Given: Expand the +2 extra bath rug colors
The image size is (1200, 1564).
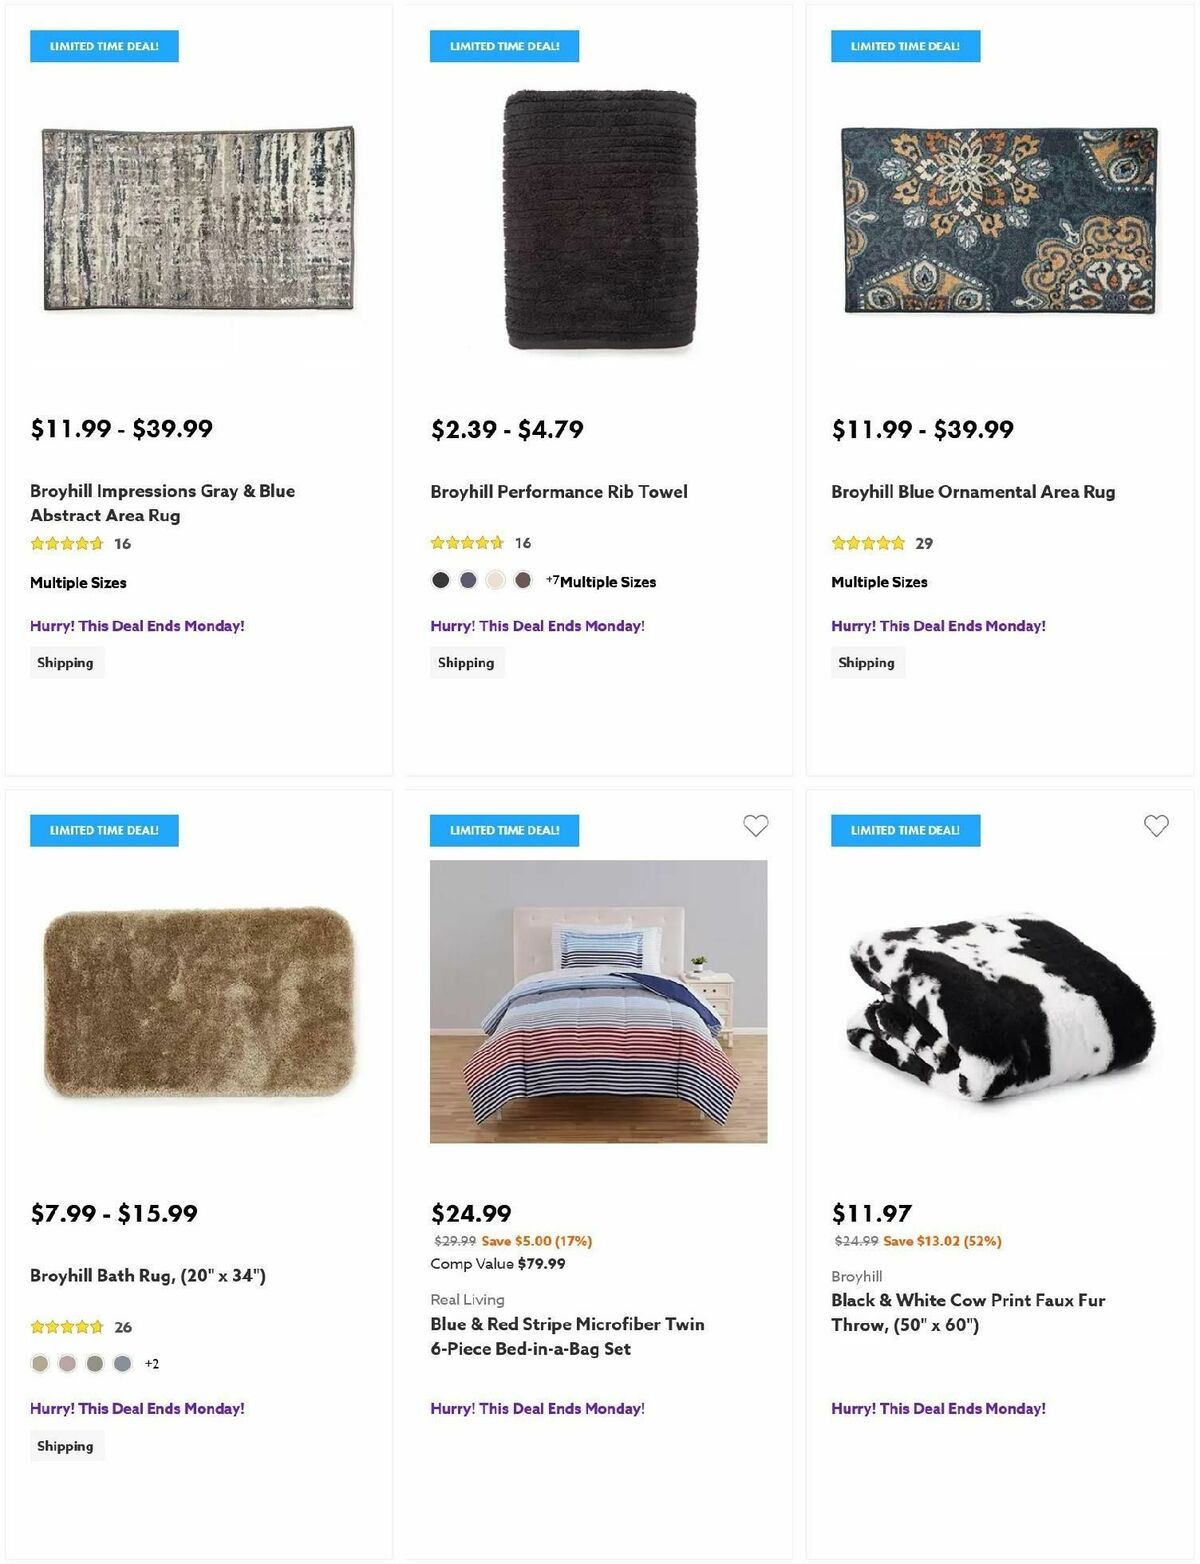Looking at the screenshot, I should tap(152, 1362).
